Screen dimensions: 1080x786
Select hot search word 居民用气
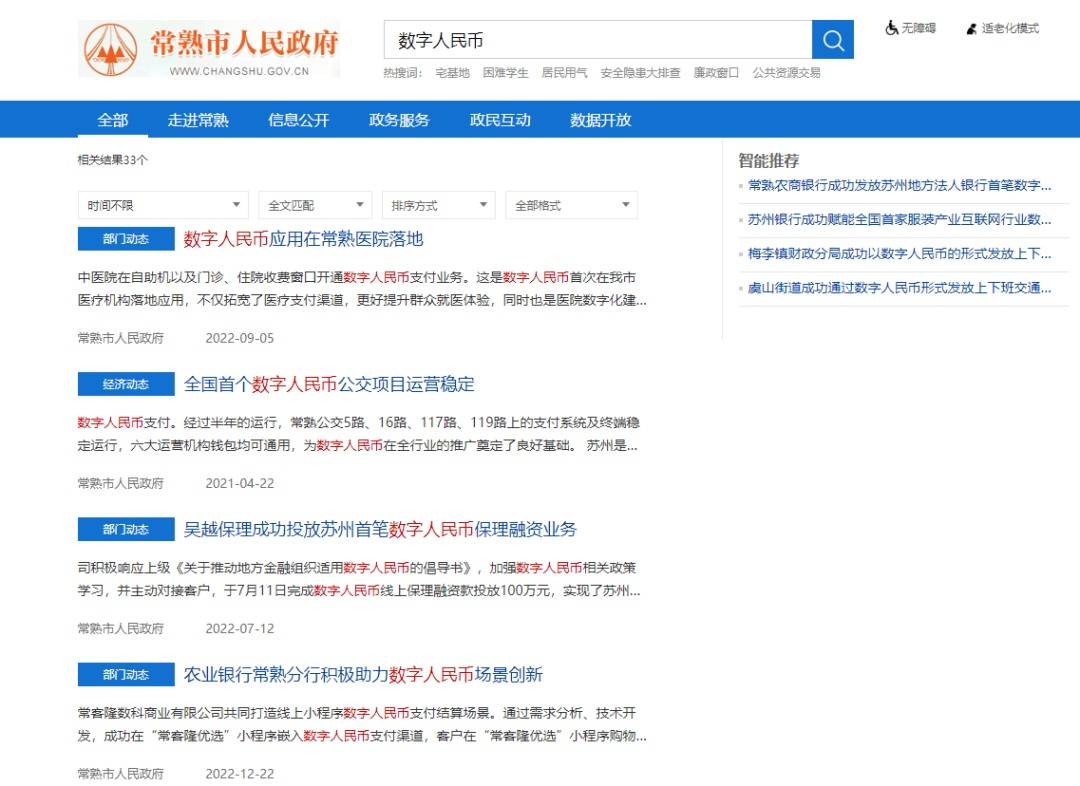click(x=564, y=73)
